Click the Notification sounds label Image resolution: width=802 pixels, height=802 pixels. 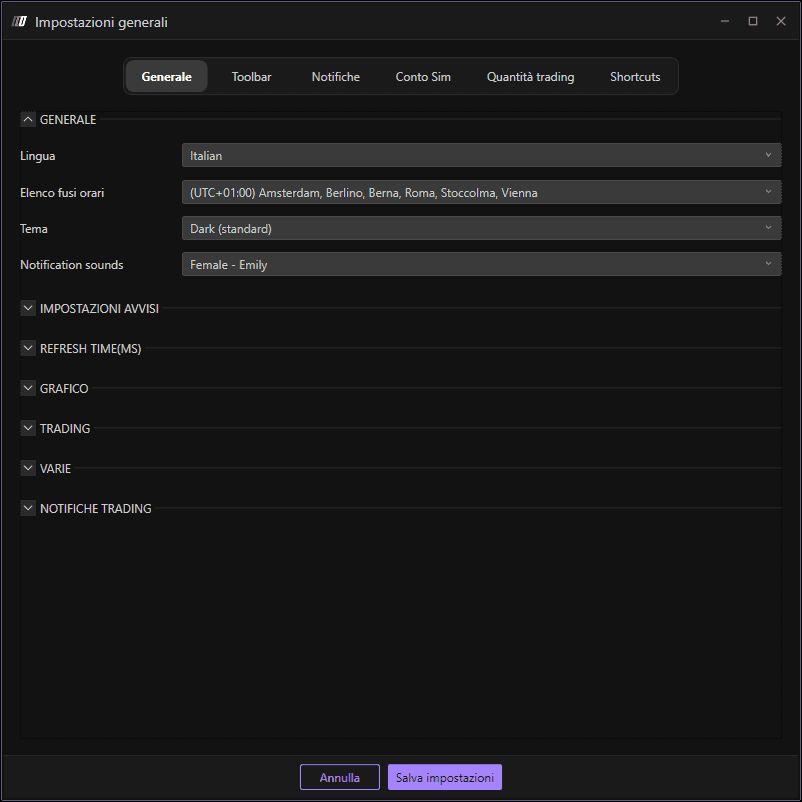coord(72,265)
